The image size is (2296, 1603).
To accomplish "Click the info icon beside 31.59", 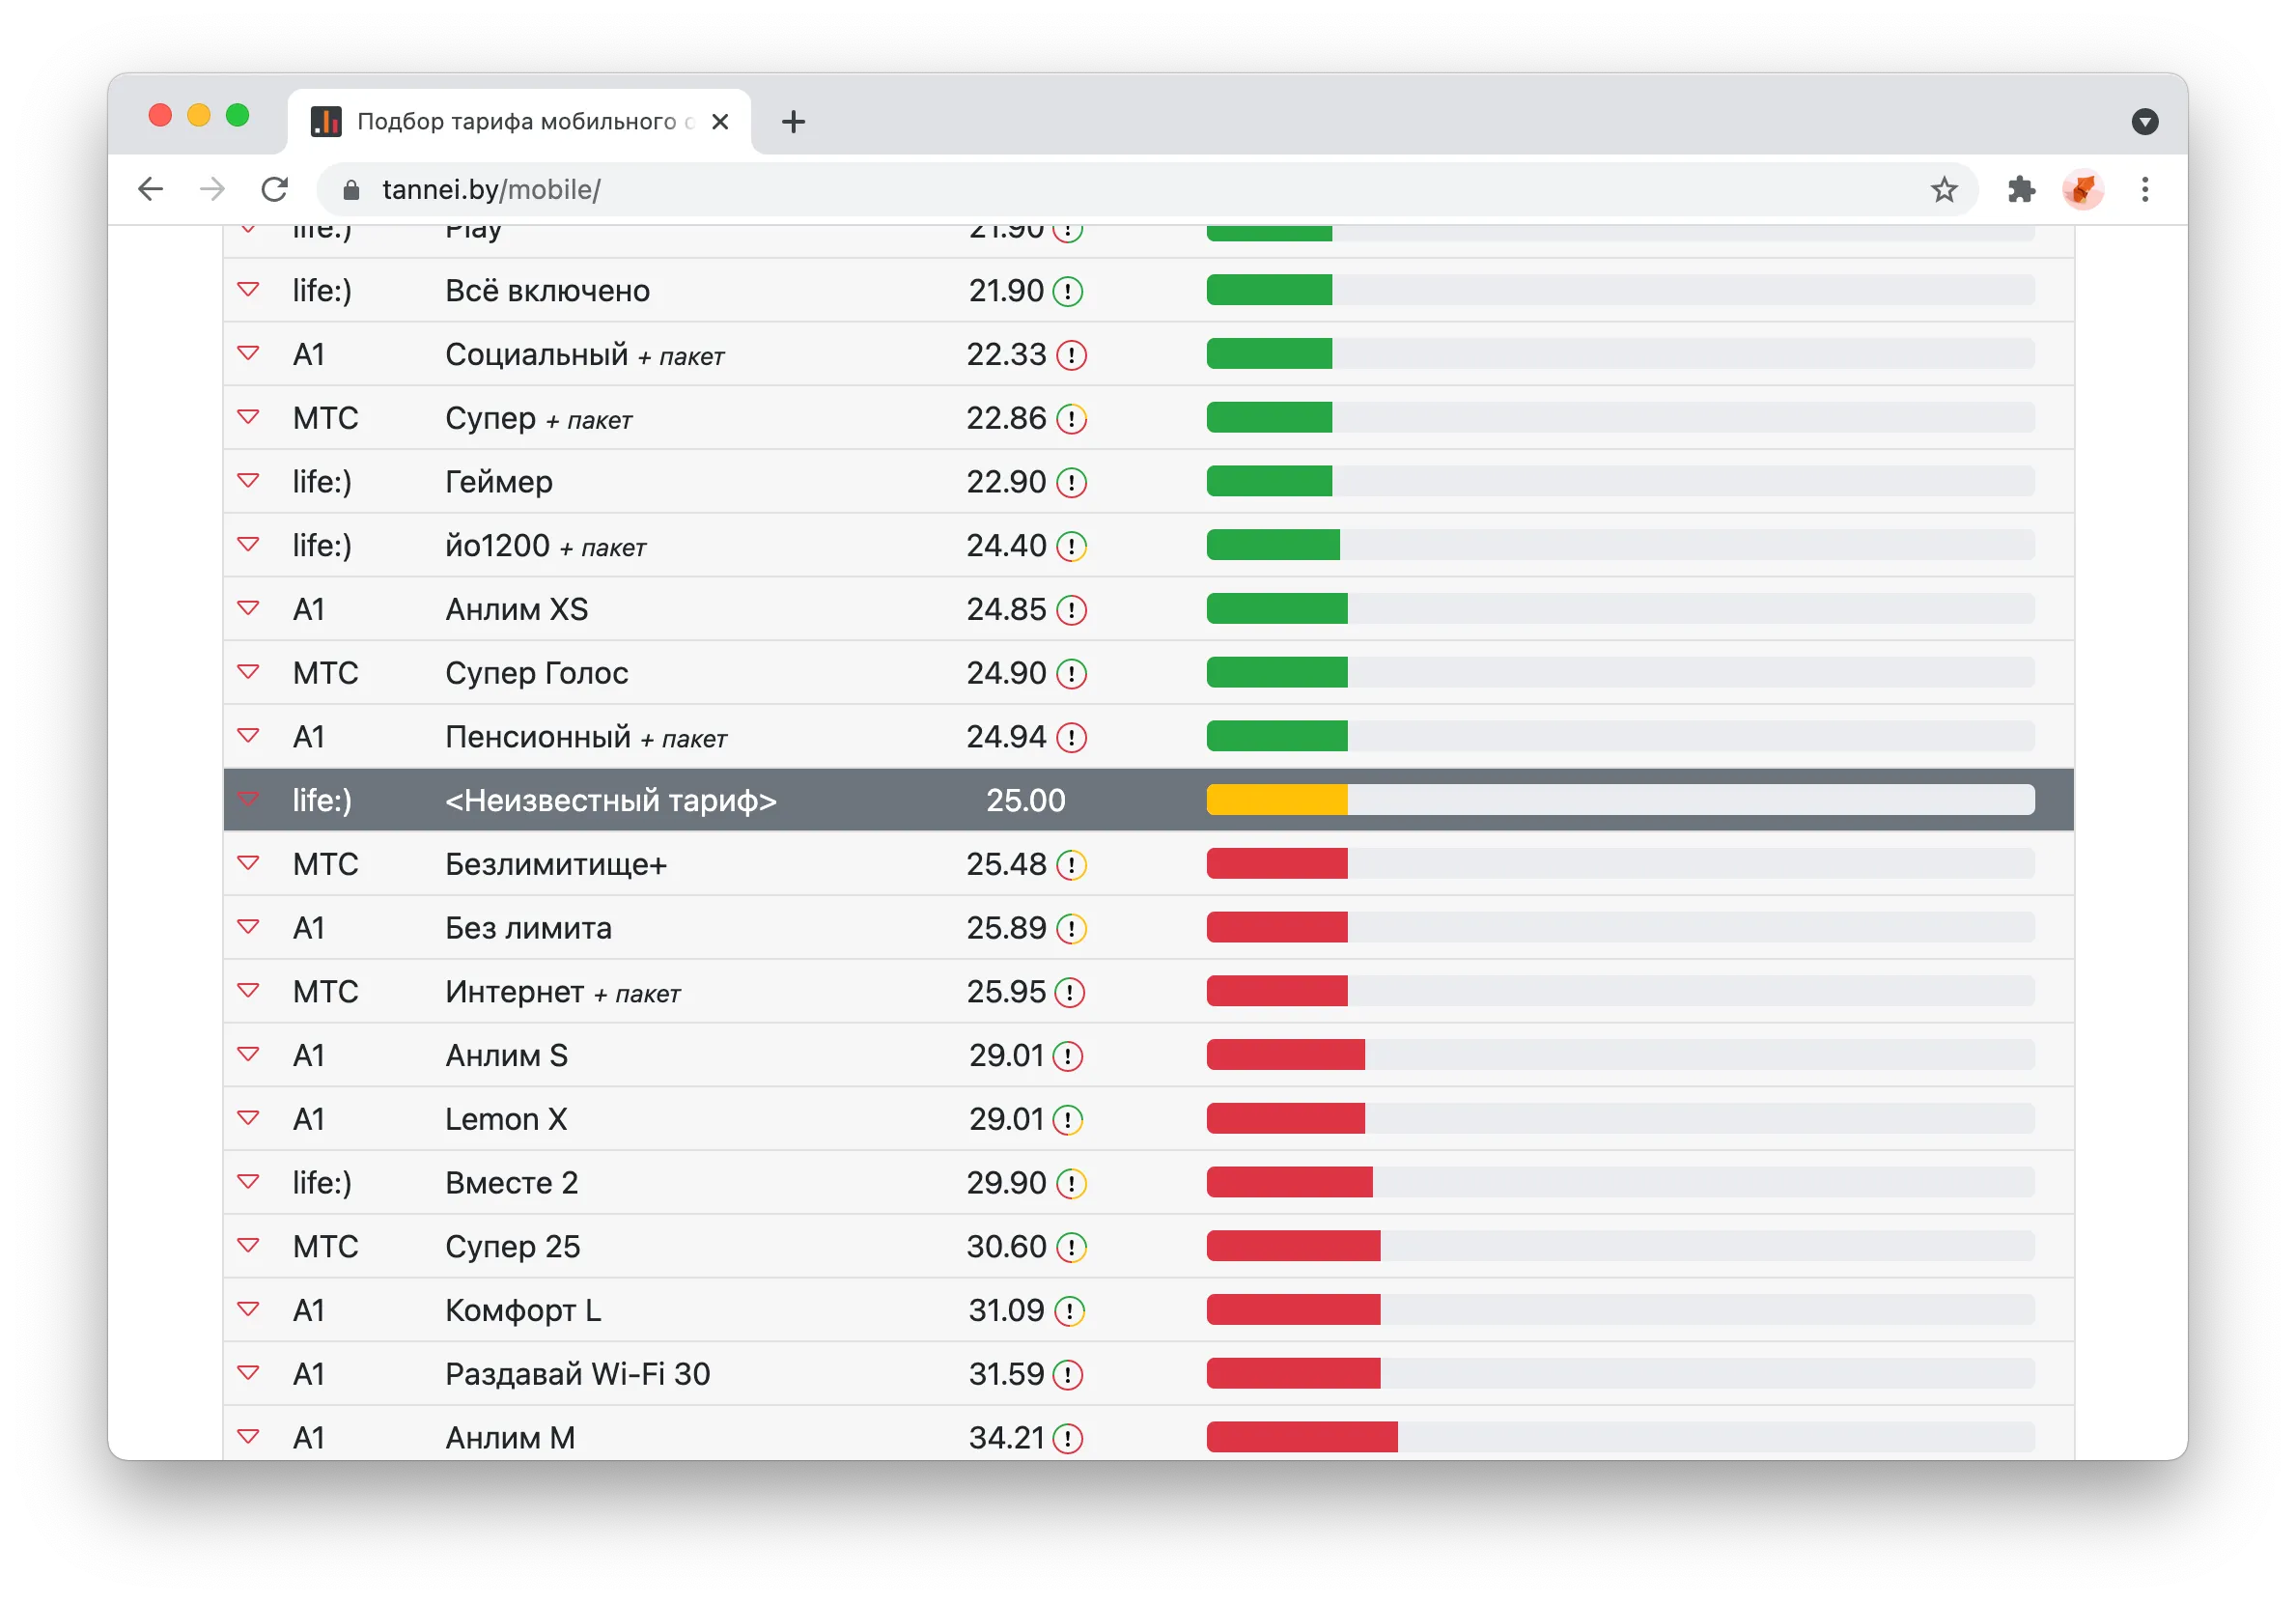I will pos(1068,1374).
